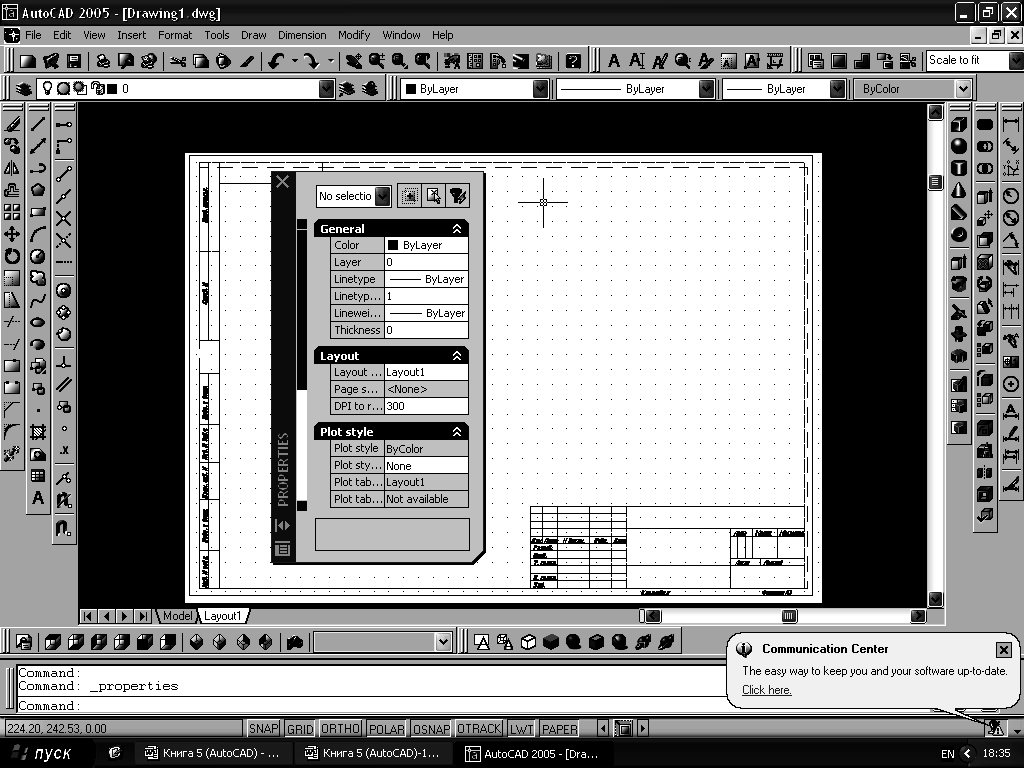
Task: Open the color ByLayer dropdown
Action: point(540,88)
